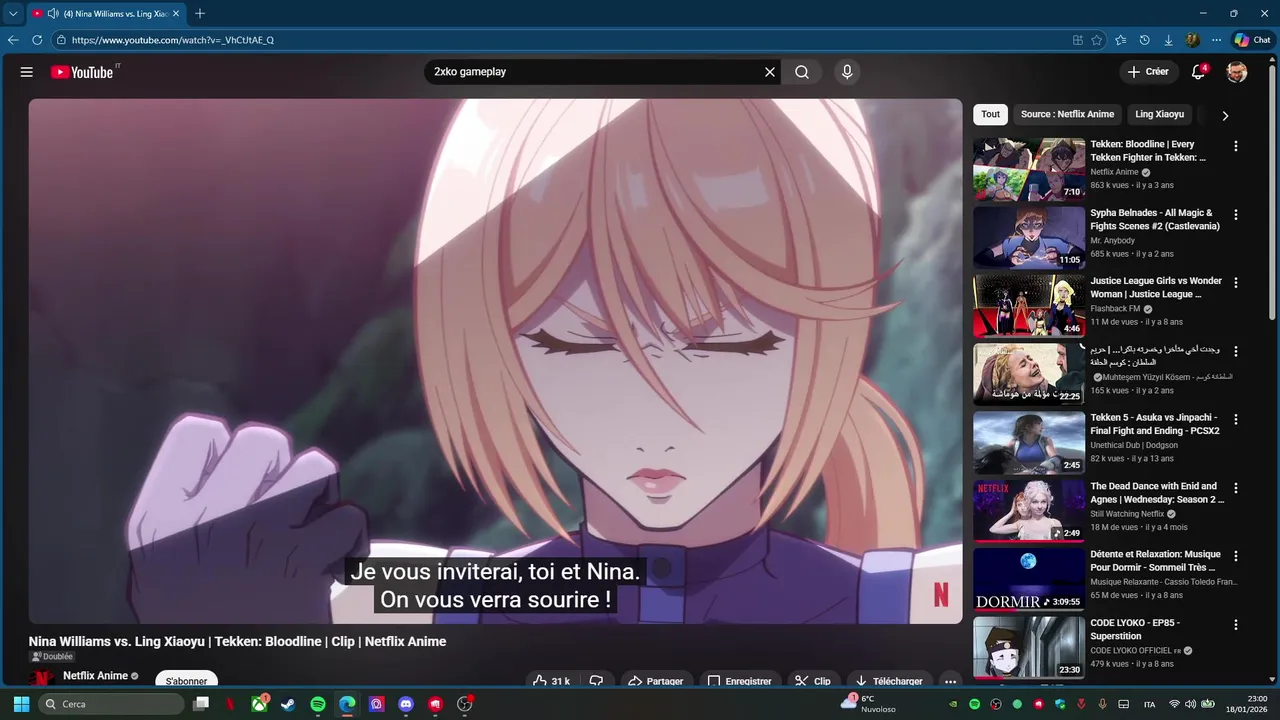Open Discord from the taskbar

click(405, 704)
